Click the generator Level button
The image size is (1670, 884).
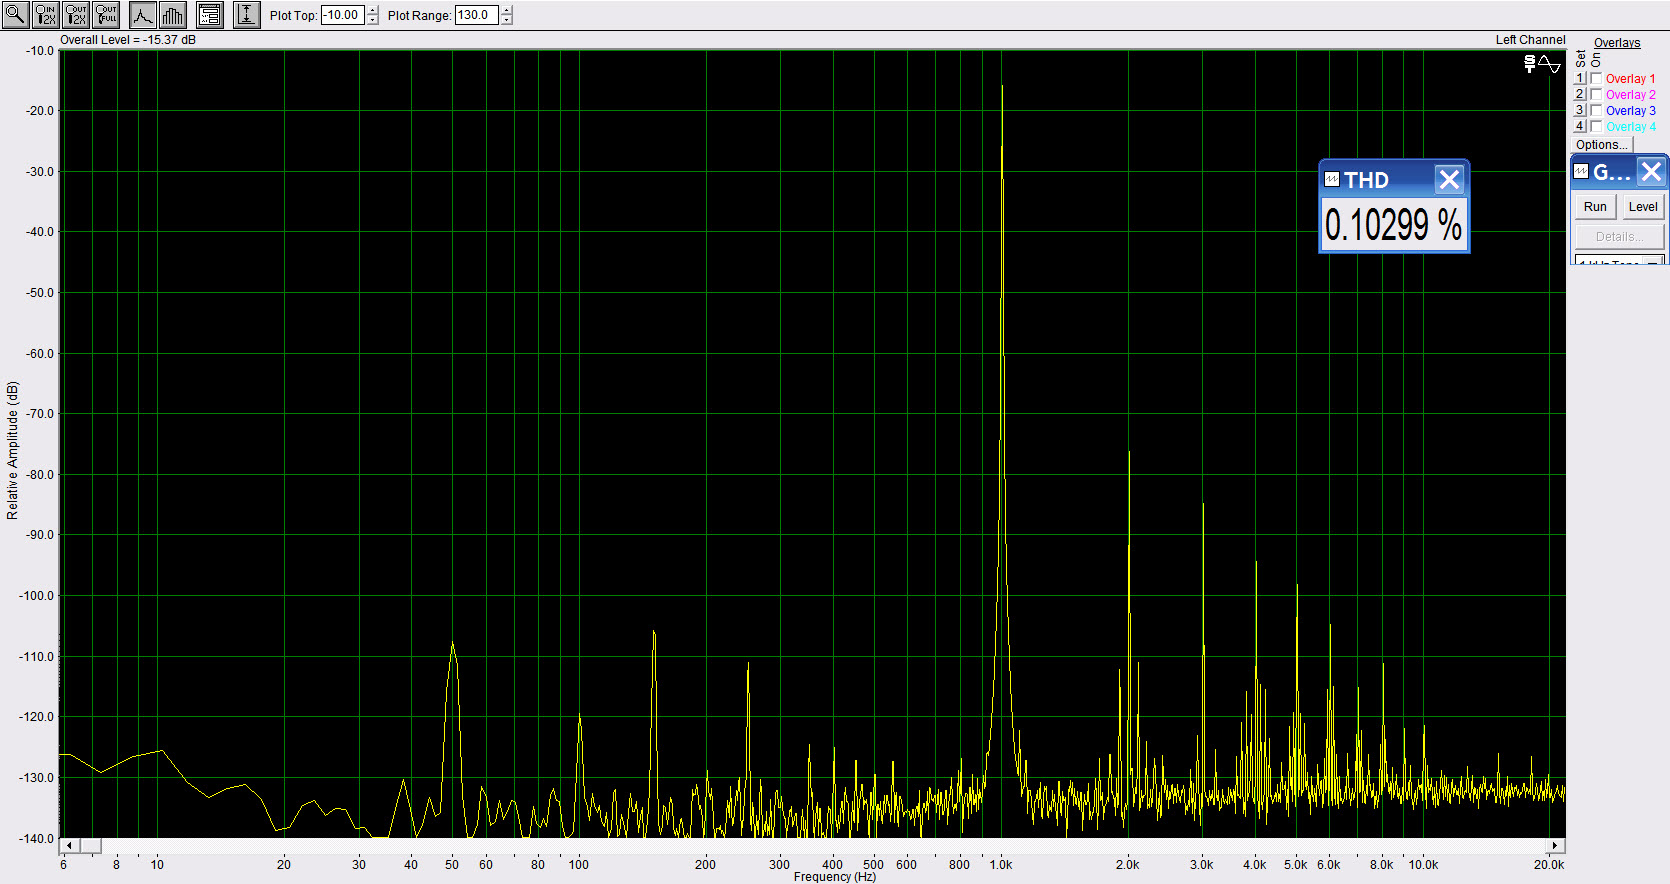(1642, 207)
